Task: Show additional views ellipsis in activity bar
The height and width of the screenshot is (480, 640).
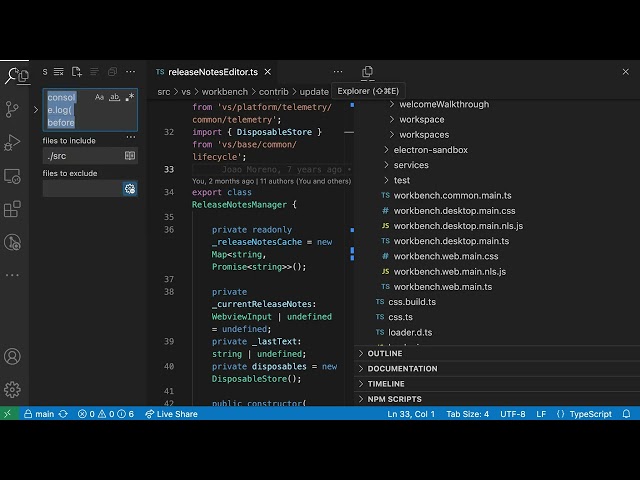Action: coord(12,275)
